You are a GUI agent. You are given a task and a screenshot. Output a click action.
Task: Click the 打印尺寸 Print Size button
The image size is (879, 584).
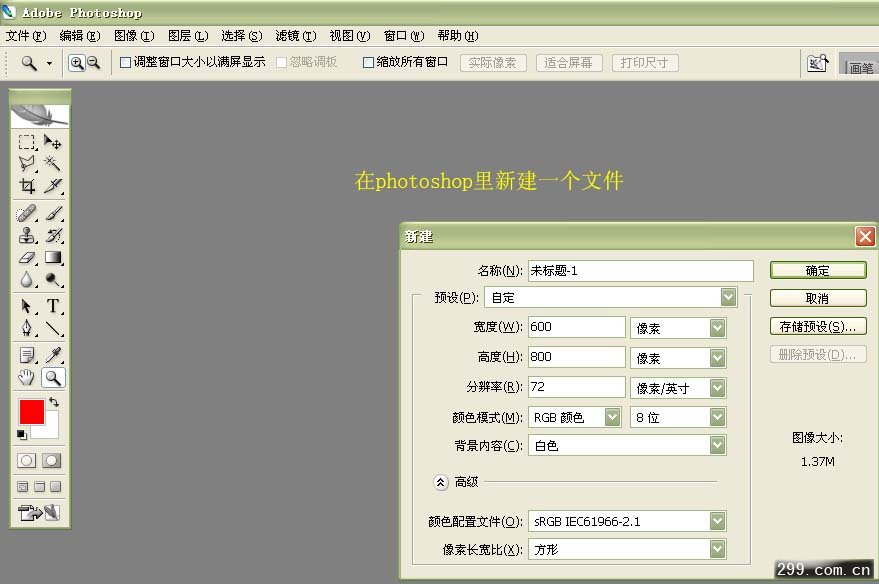pos(645,63)
